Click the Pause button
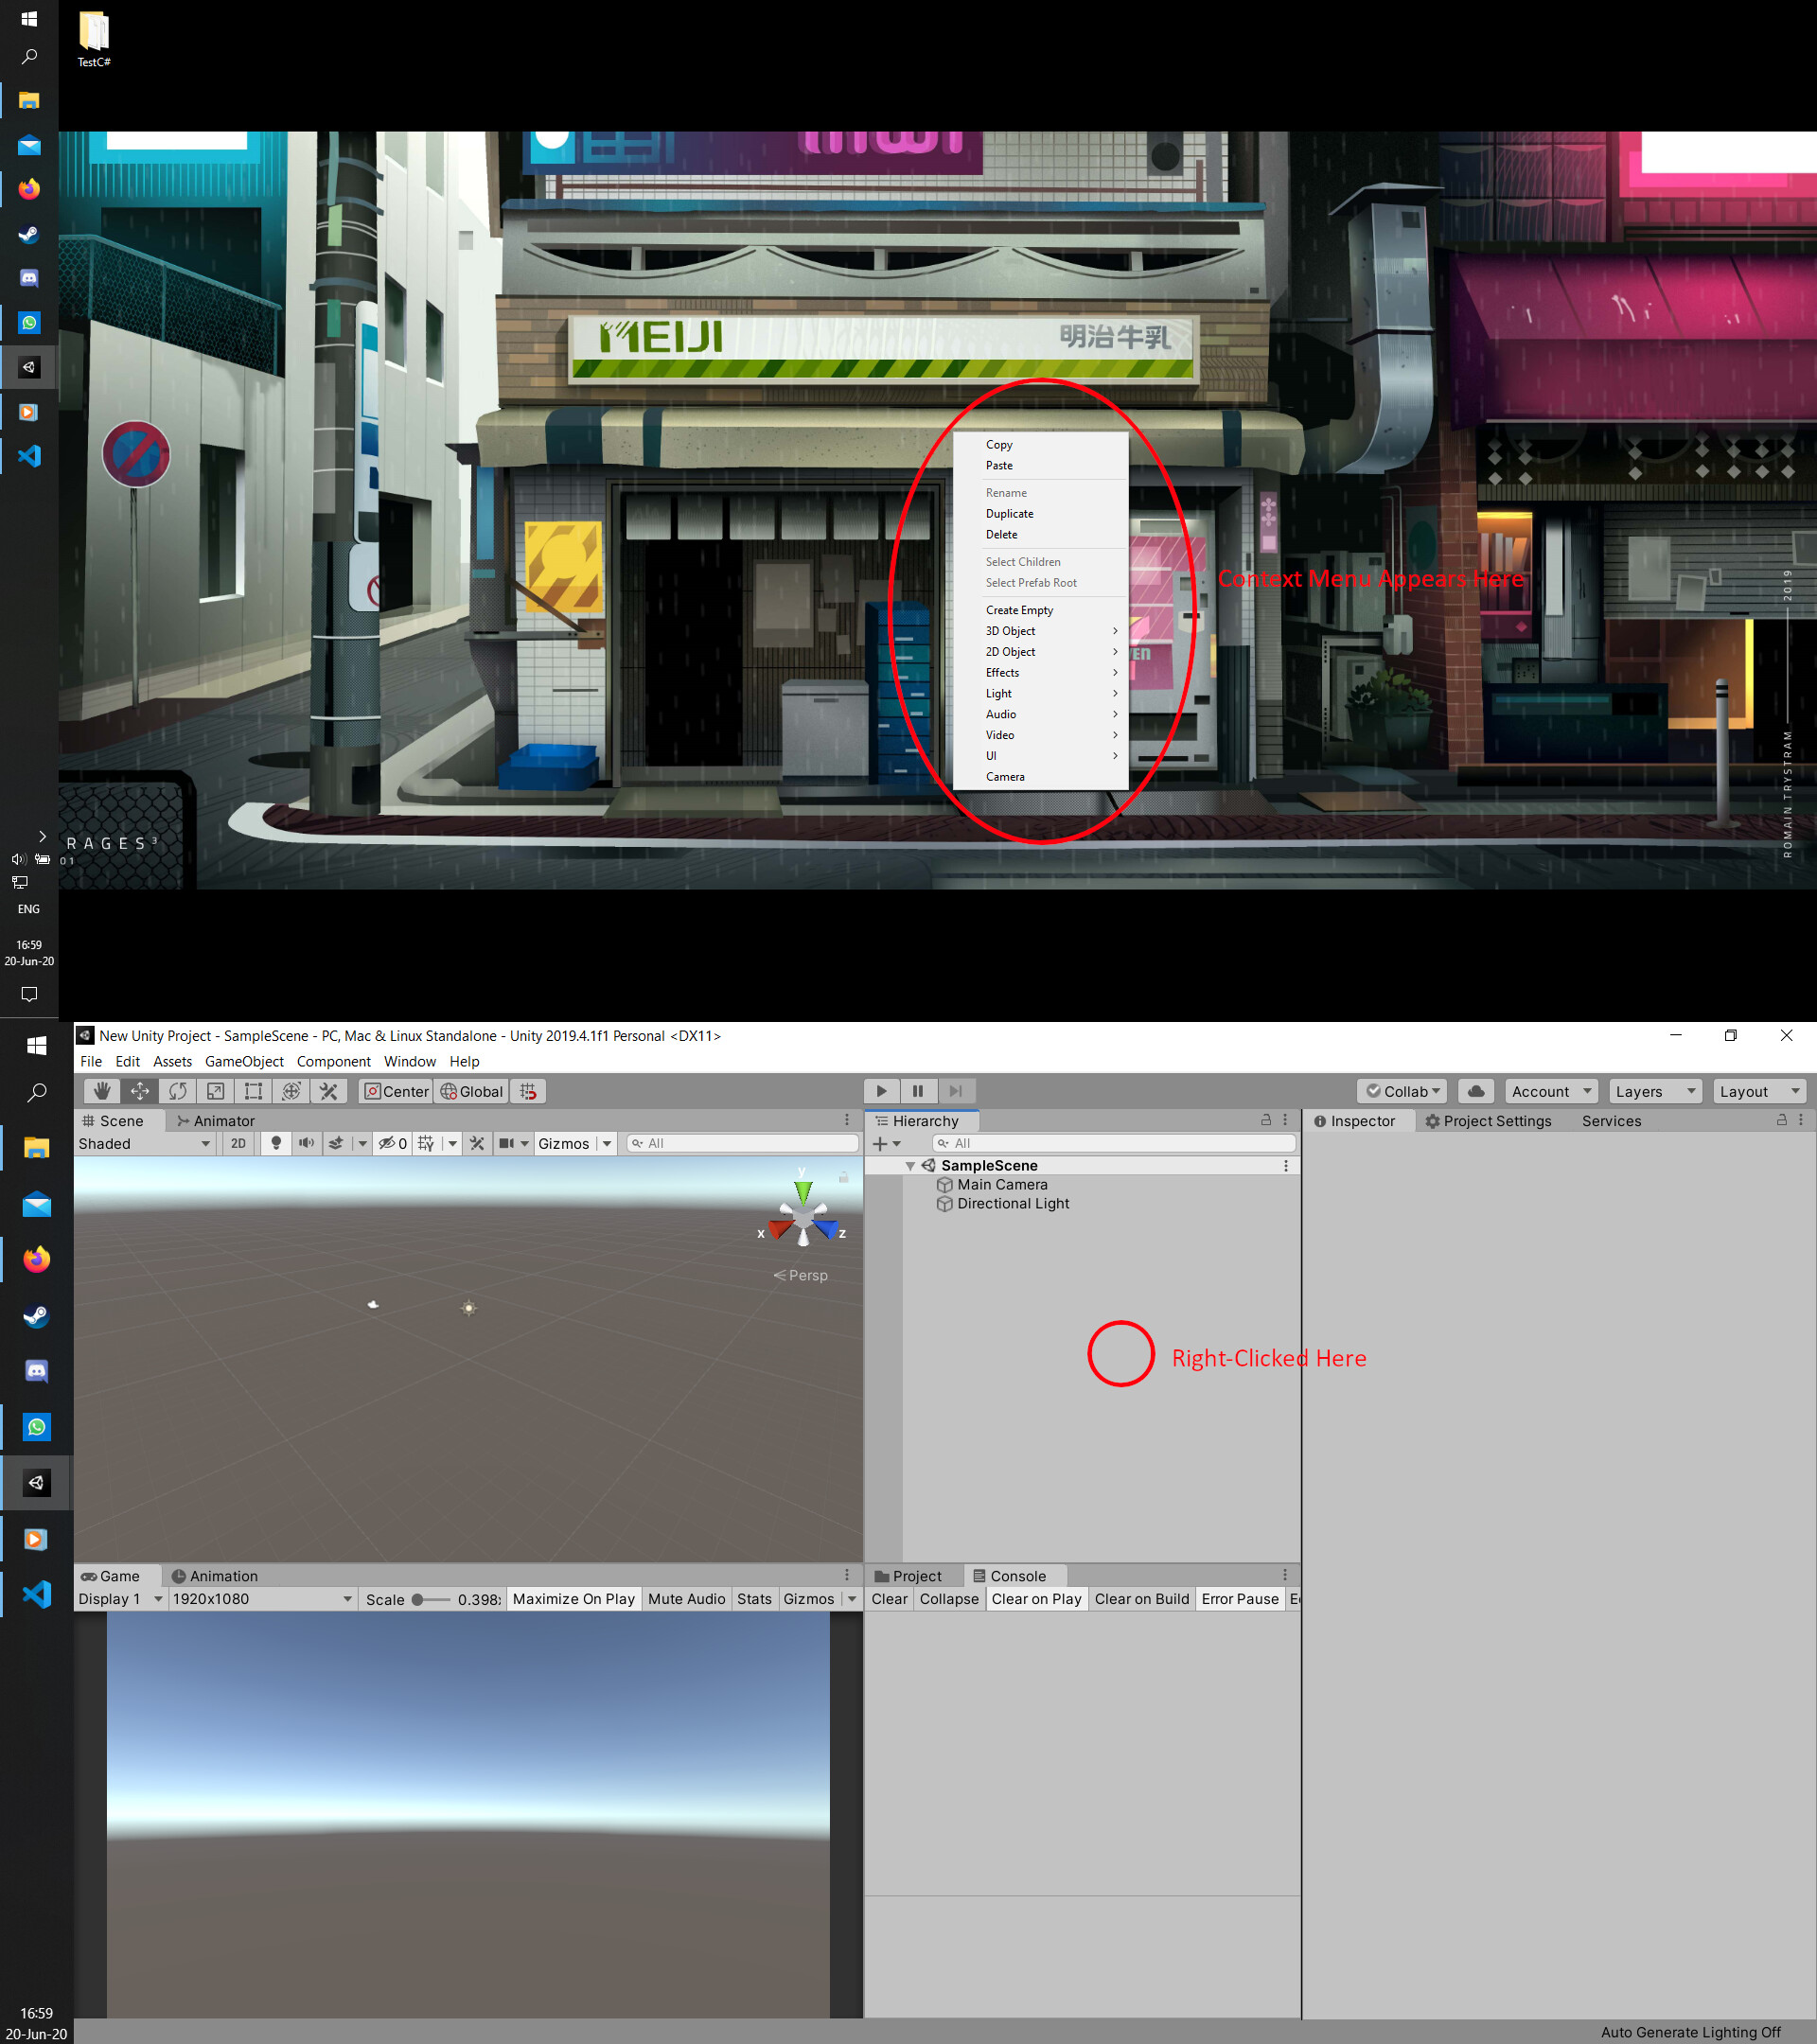The image size is (1817, 2044). point(919,1090)
